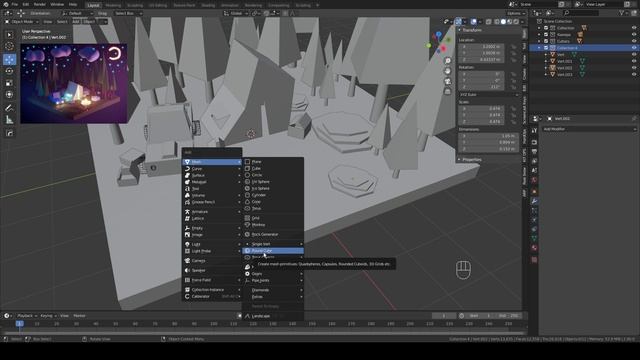This screenshot has width=640, height=360.
Task: Hide Vert.001 with its eye icon
Action: point(634,61)
